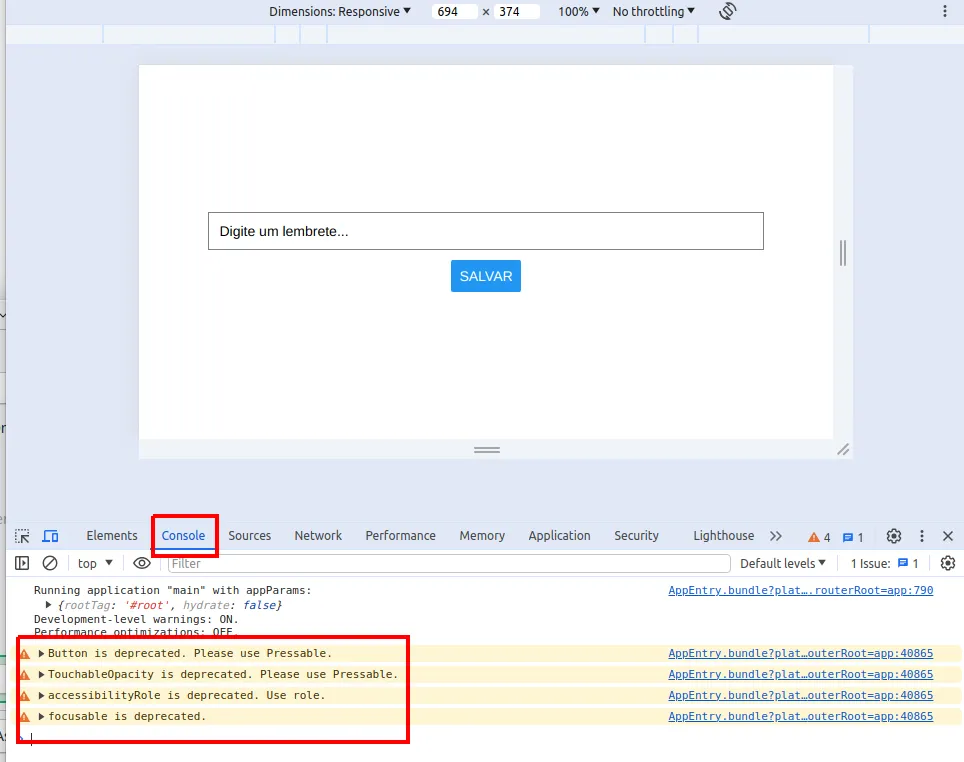Create a live expression with eye icon
Viewport: 964px width, 762px height.
[142, 563]
